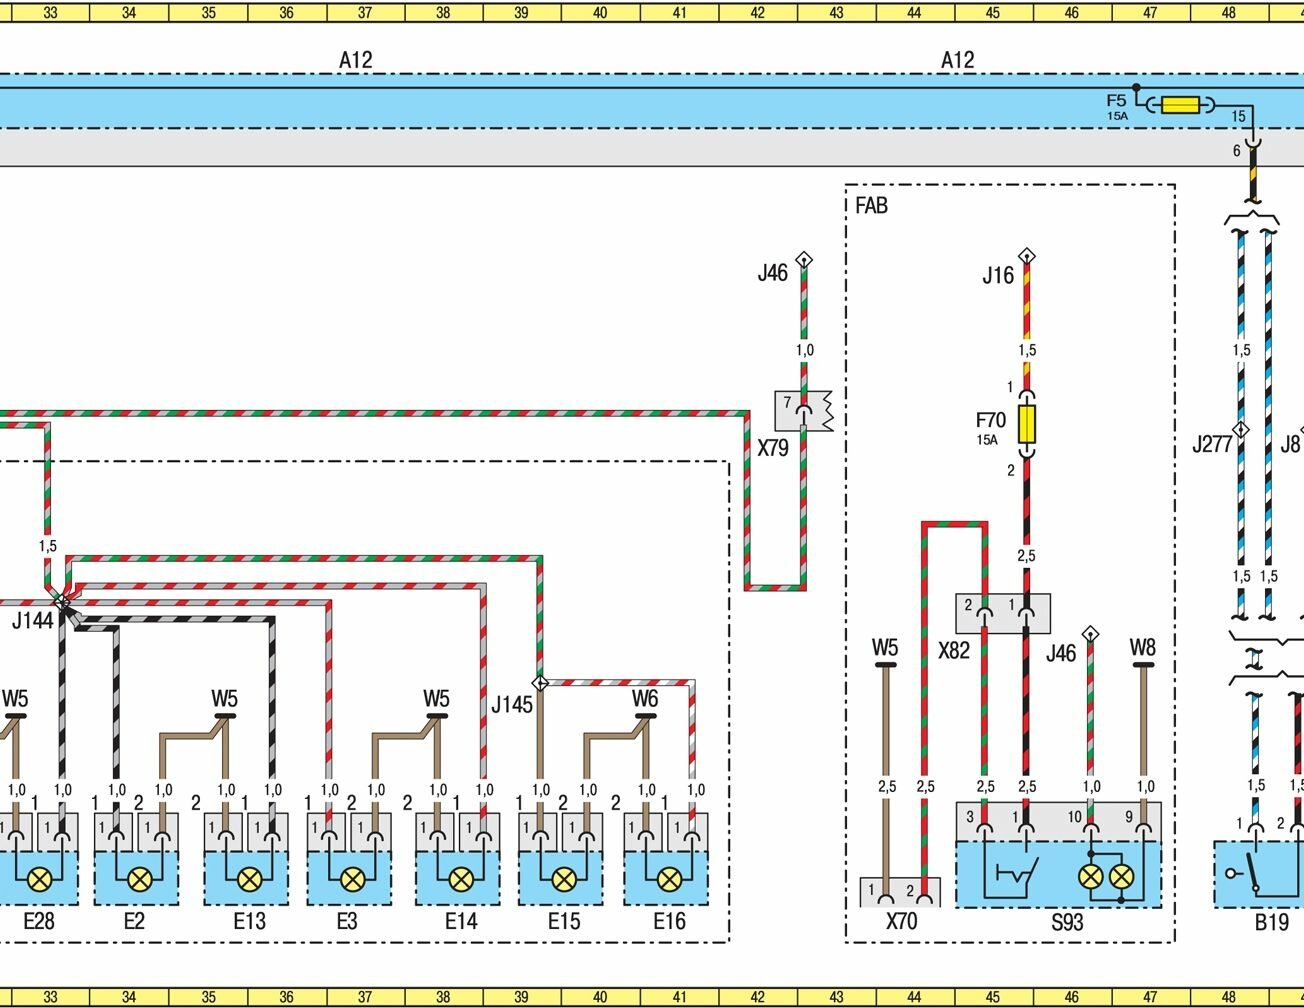Select the X70 connector block
The height and width of the screenshot is (1008, 1304).
coord(900,892)
